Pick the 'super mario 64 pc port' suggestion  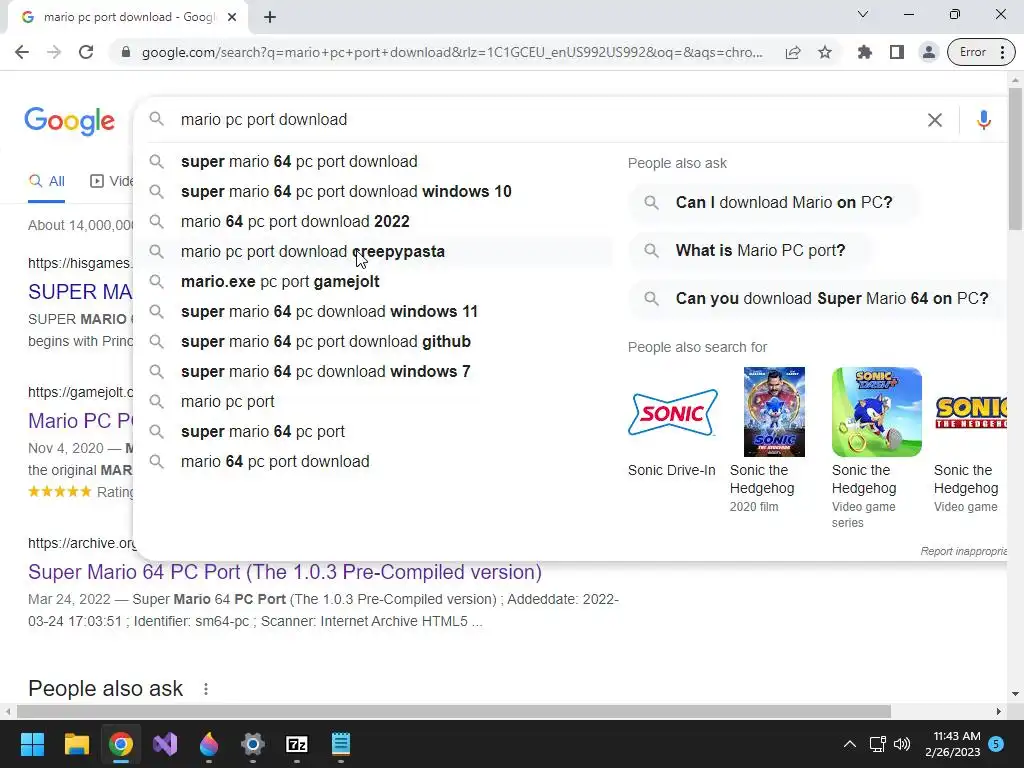click(374, 432)
